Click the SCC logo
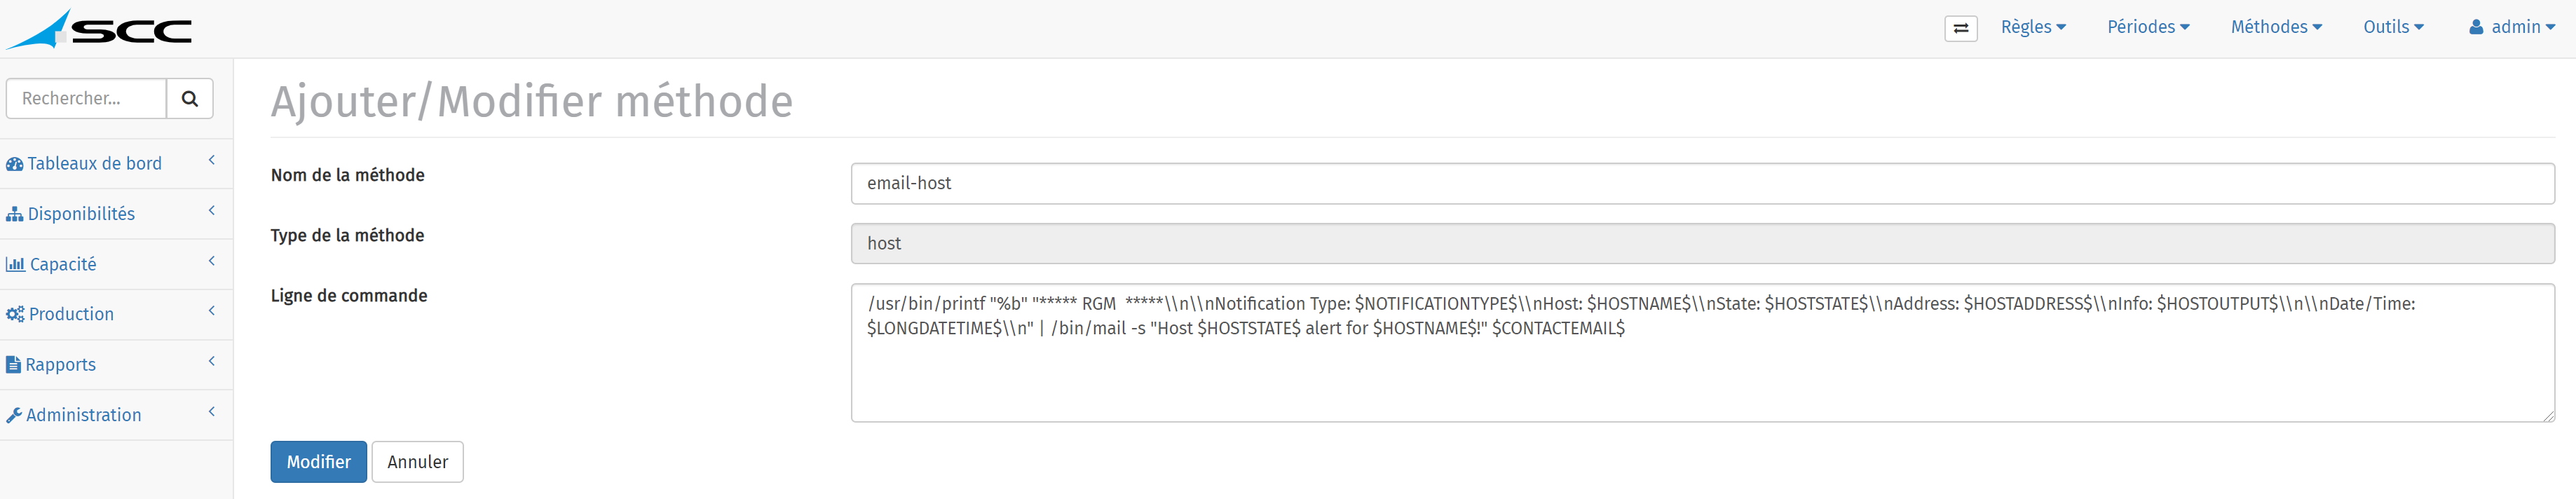Screen dimensions: 2576x499 pyautogui.click(x=100, y=29)
